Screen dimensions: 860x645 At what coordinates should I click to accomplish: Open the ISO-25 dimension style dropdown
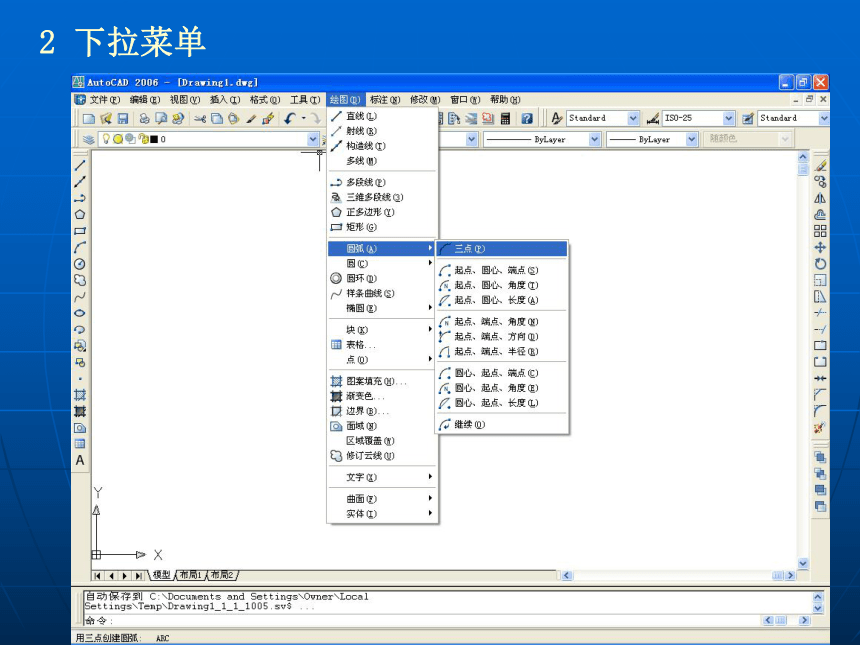[x=728, y=118]
